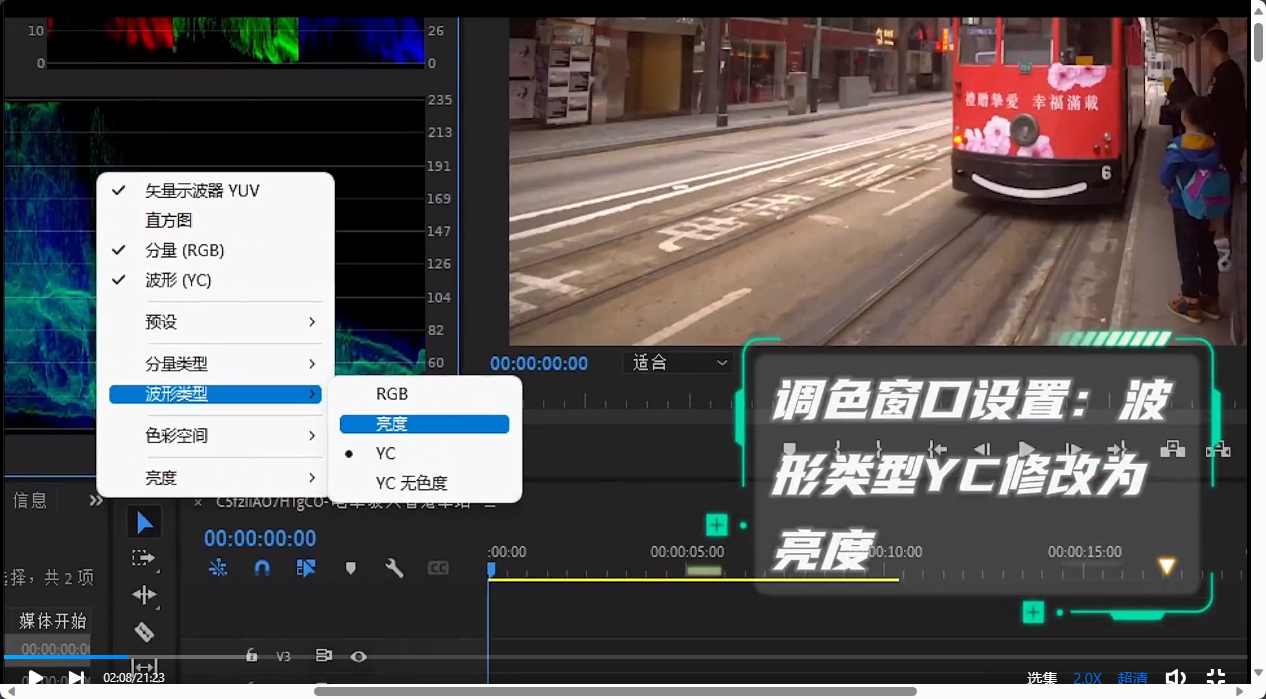This screenshot has width=1266, height=699.
Task: Switch to the 信息 panel tab
Action: [30, 500]
